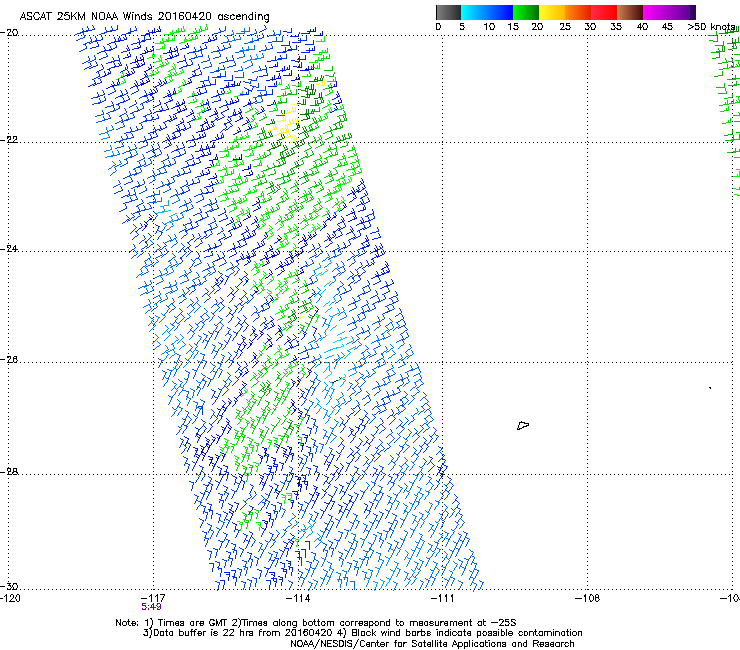The image size is (740, 650).
Task: Click the '-114' longitude axis label
Action: pyautogui.click(x=298, y=598)
